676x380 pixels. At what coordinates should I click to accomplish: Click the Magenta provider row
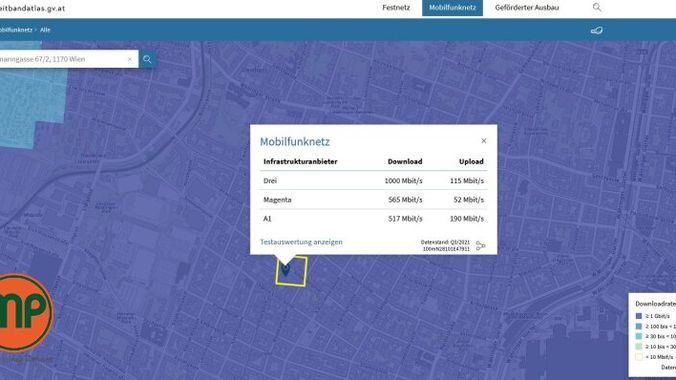pyautogui.click(x=373, y=200)
